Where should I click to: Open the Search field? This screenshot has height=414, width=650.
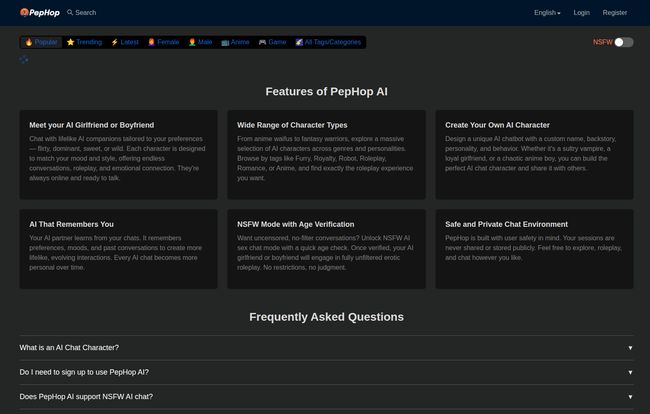coord(82,12)
